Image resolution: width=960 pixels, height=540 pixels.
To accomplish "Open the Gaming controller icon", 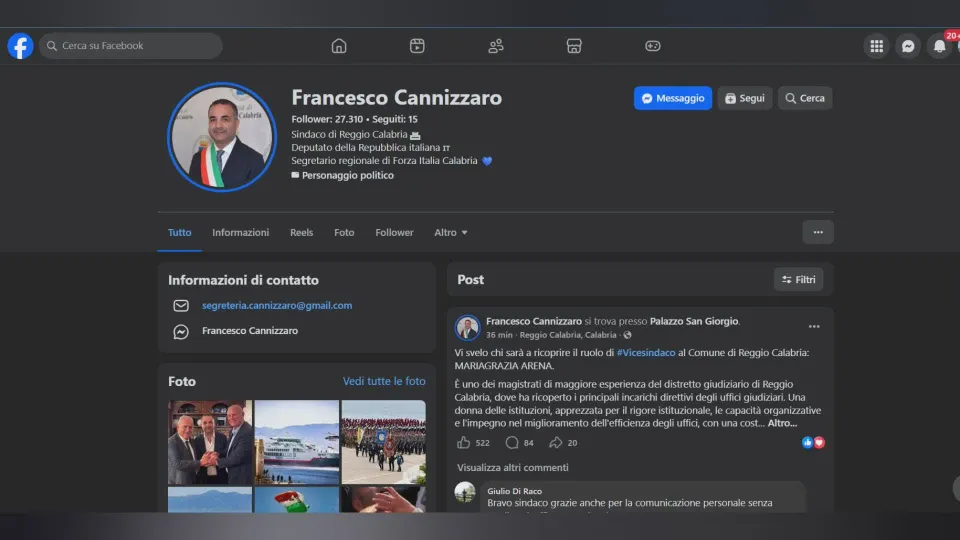I will [x=653, y=46].
